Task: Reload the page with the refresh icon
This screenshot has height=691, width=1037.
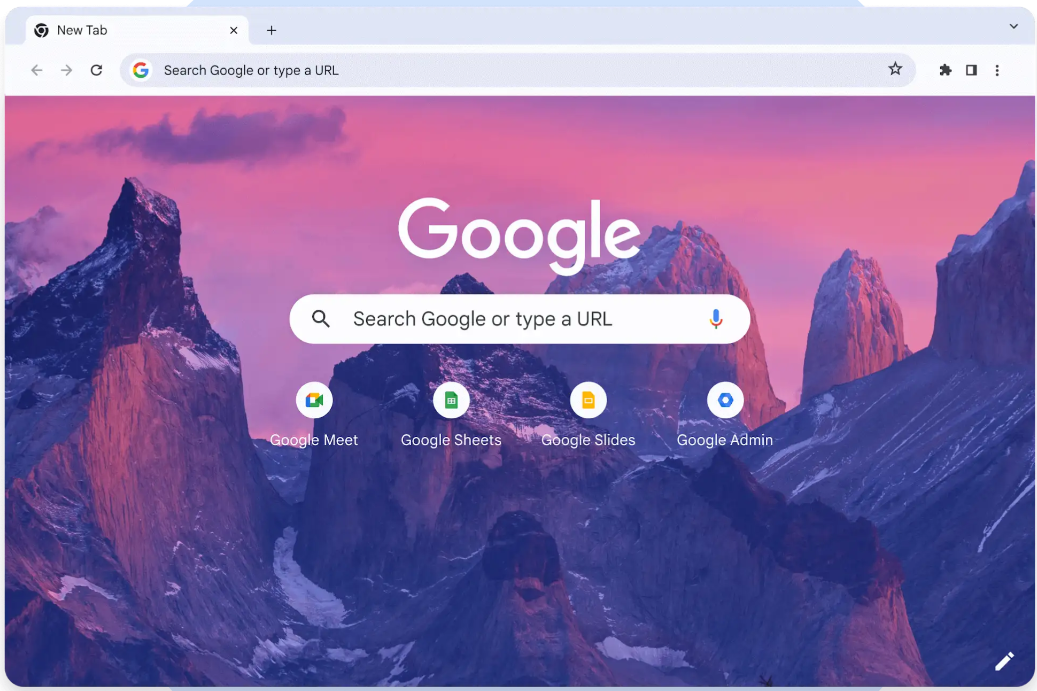Action: coord(97,70)
